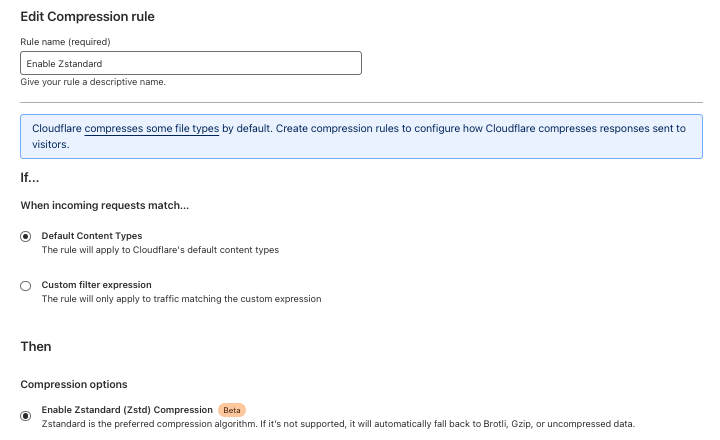Click the blue Cloudflare info banner

tap(361, 136)
